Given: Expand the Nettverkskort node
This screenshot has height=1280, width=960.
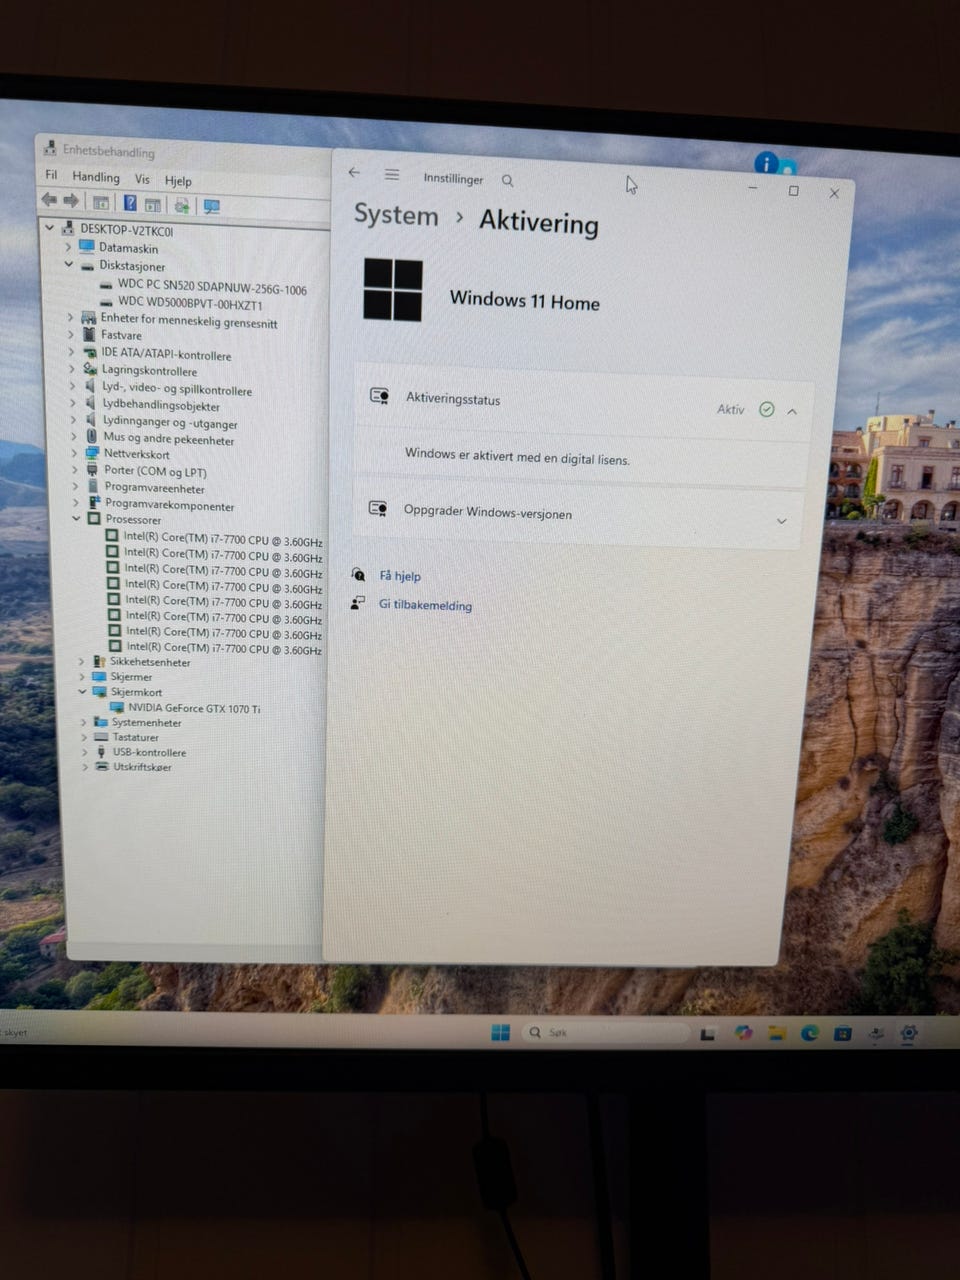Looking at the screenshot, I should 75,454.
